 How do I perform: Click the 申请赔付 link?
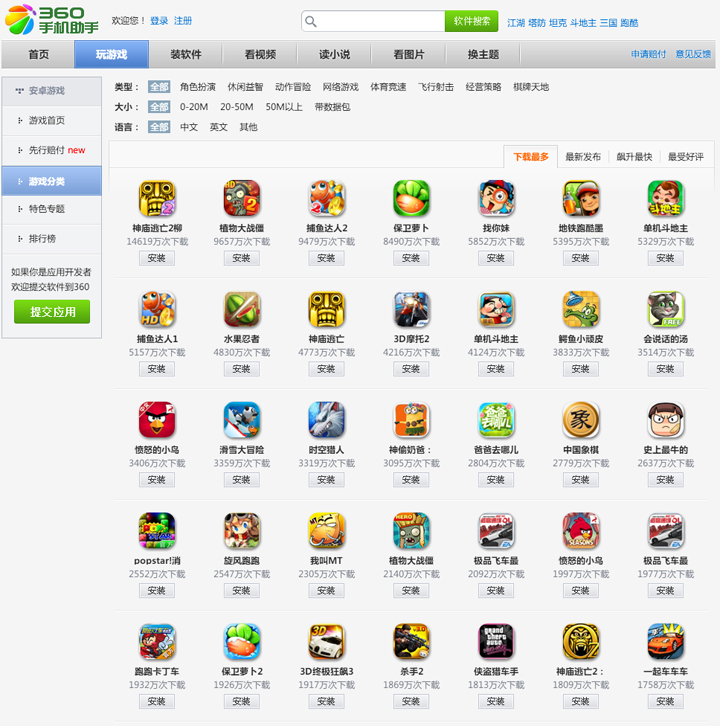point(648,54)
